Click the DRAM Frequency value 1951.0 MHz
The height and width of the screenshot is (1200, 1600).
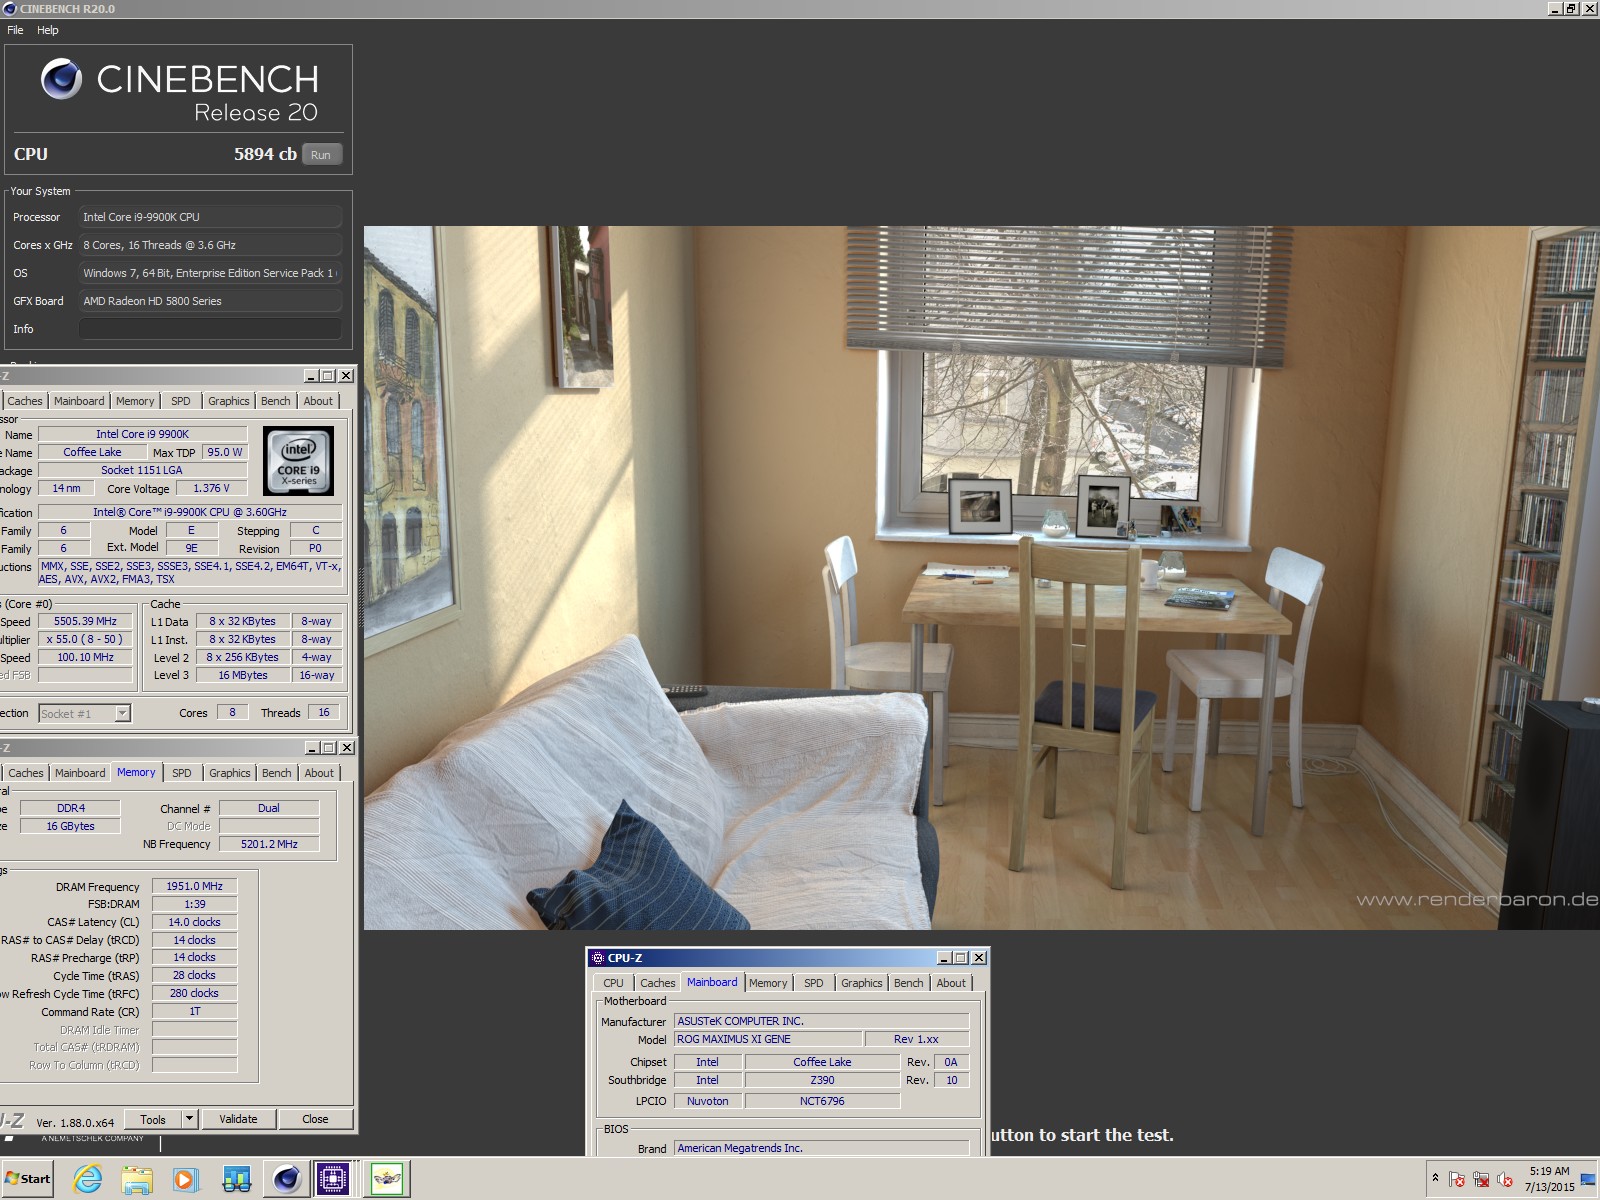pyautogui.click(x=195, y=887)
